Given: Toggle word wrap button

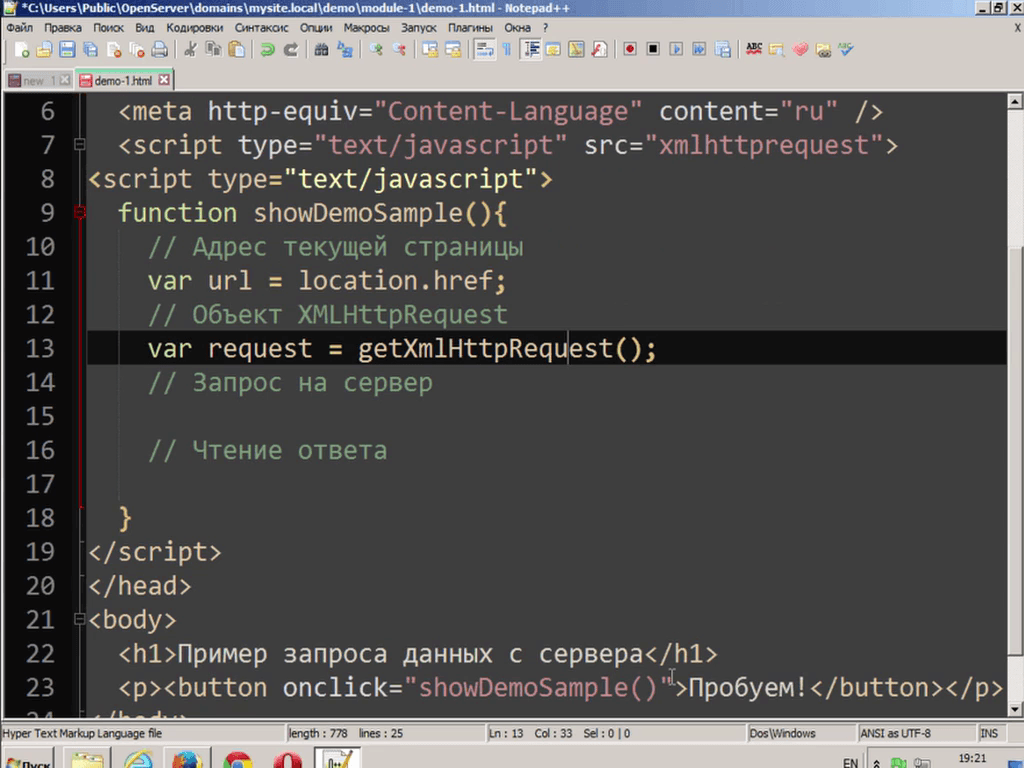Looking at the screenshot, I should [484, 50].
